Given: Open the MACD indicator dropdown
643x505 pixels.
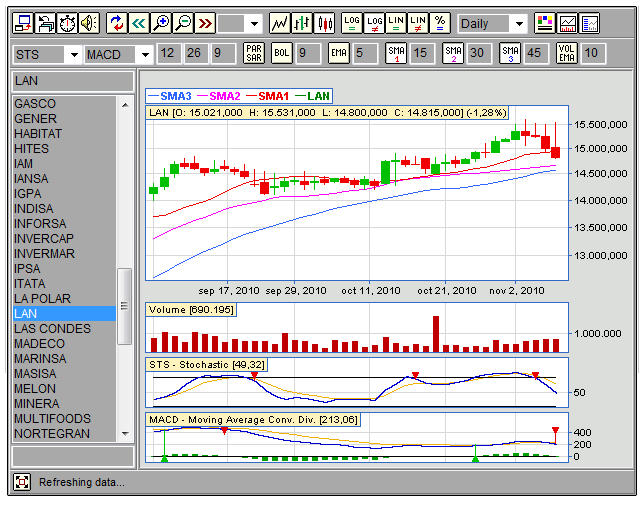Looking at the screenshot, I should (144, 54).
